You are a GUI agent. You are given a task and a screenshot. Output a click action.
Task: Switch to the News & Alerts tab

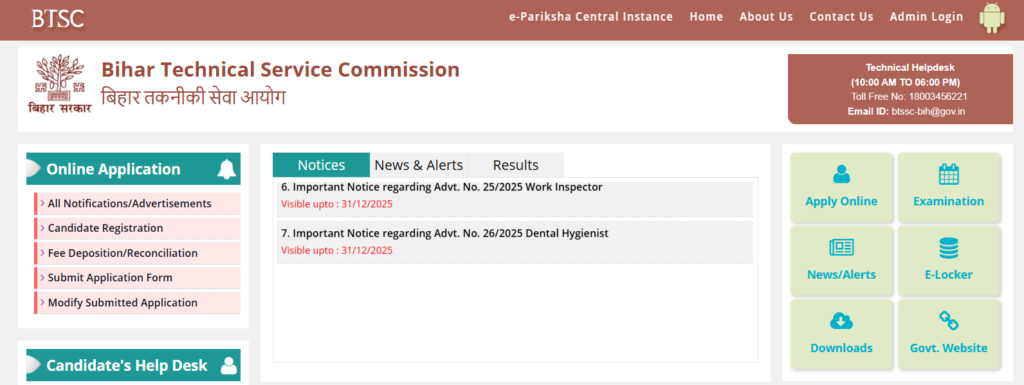419,165
